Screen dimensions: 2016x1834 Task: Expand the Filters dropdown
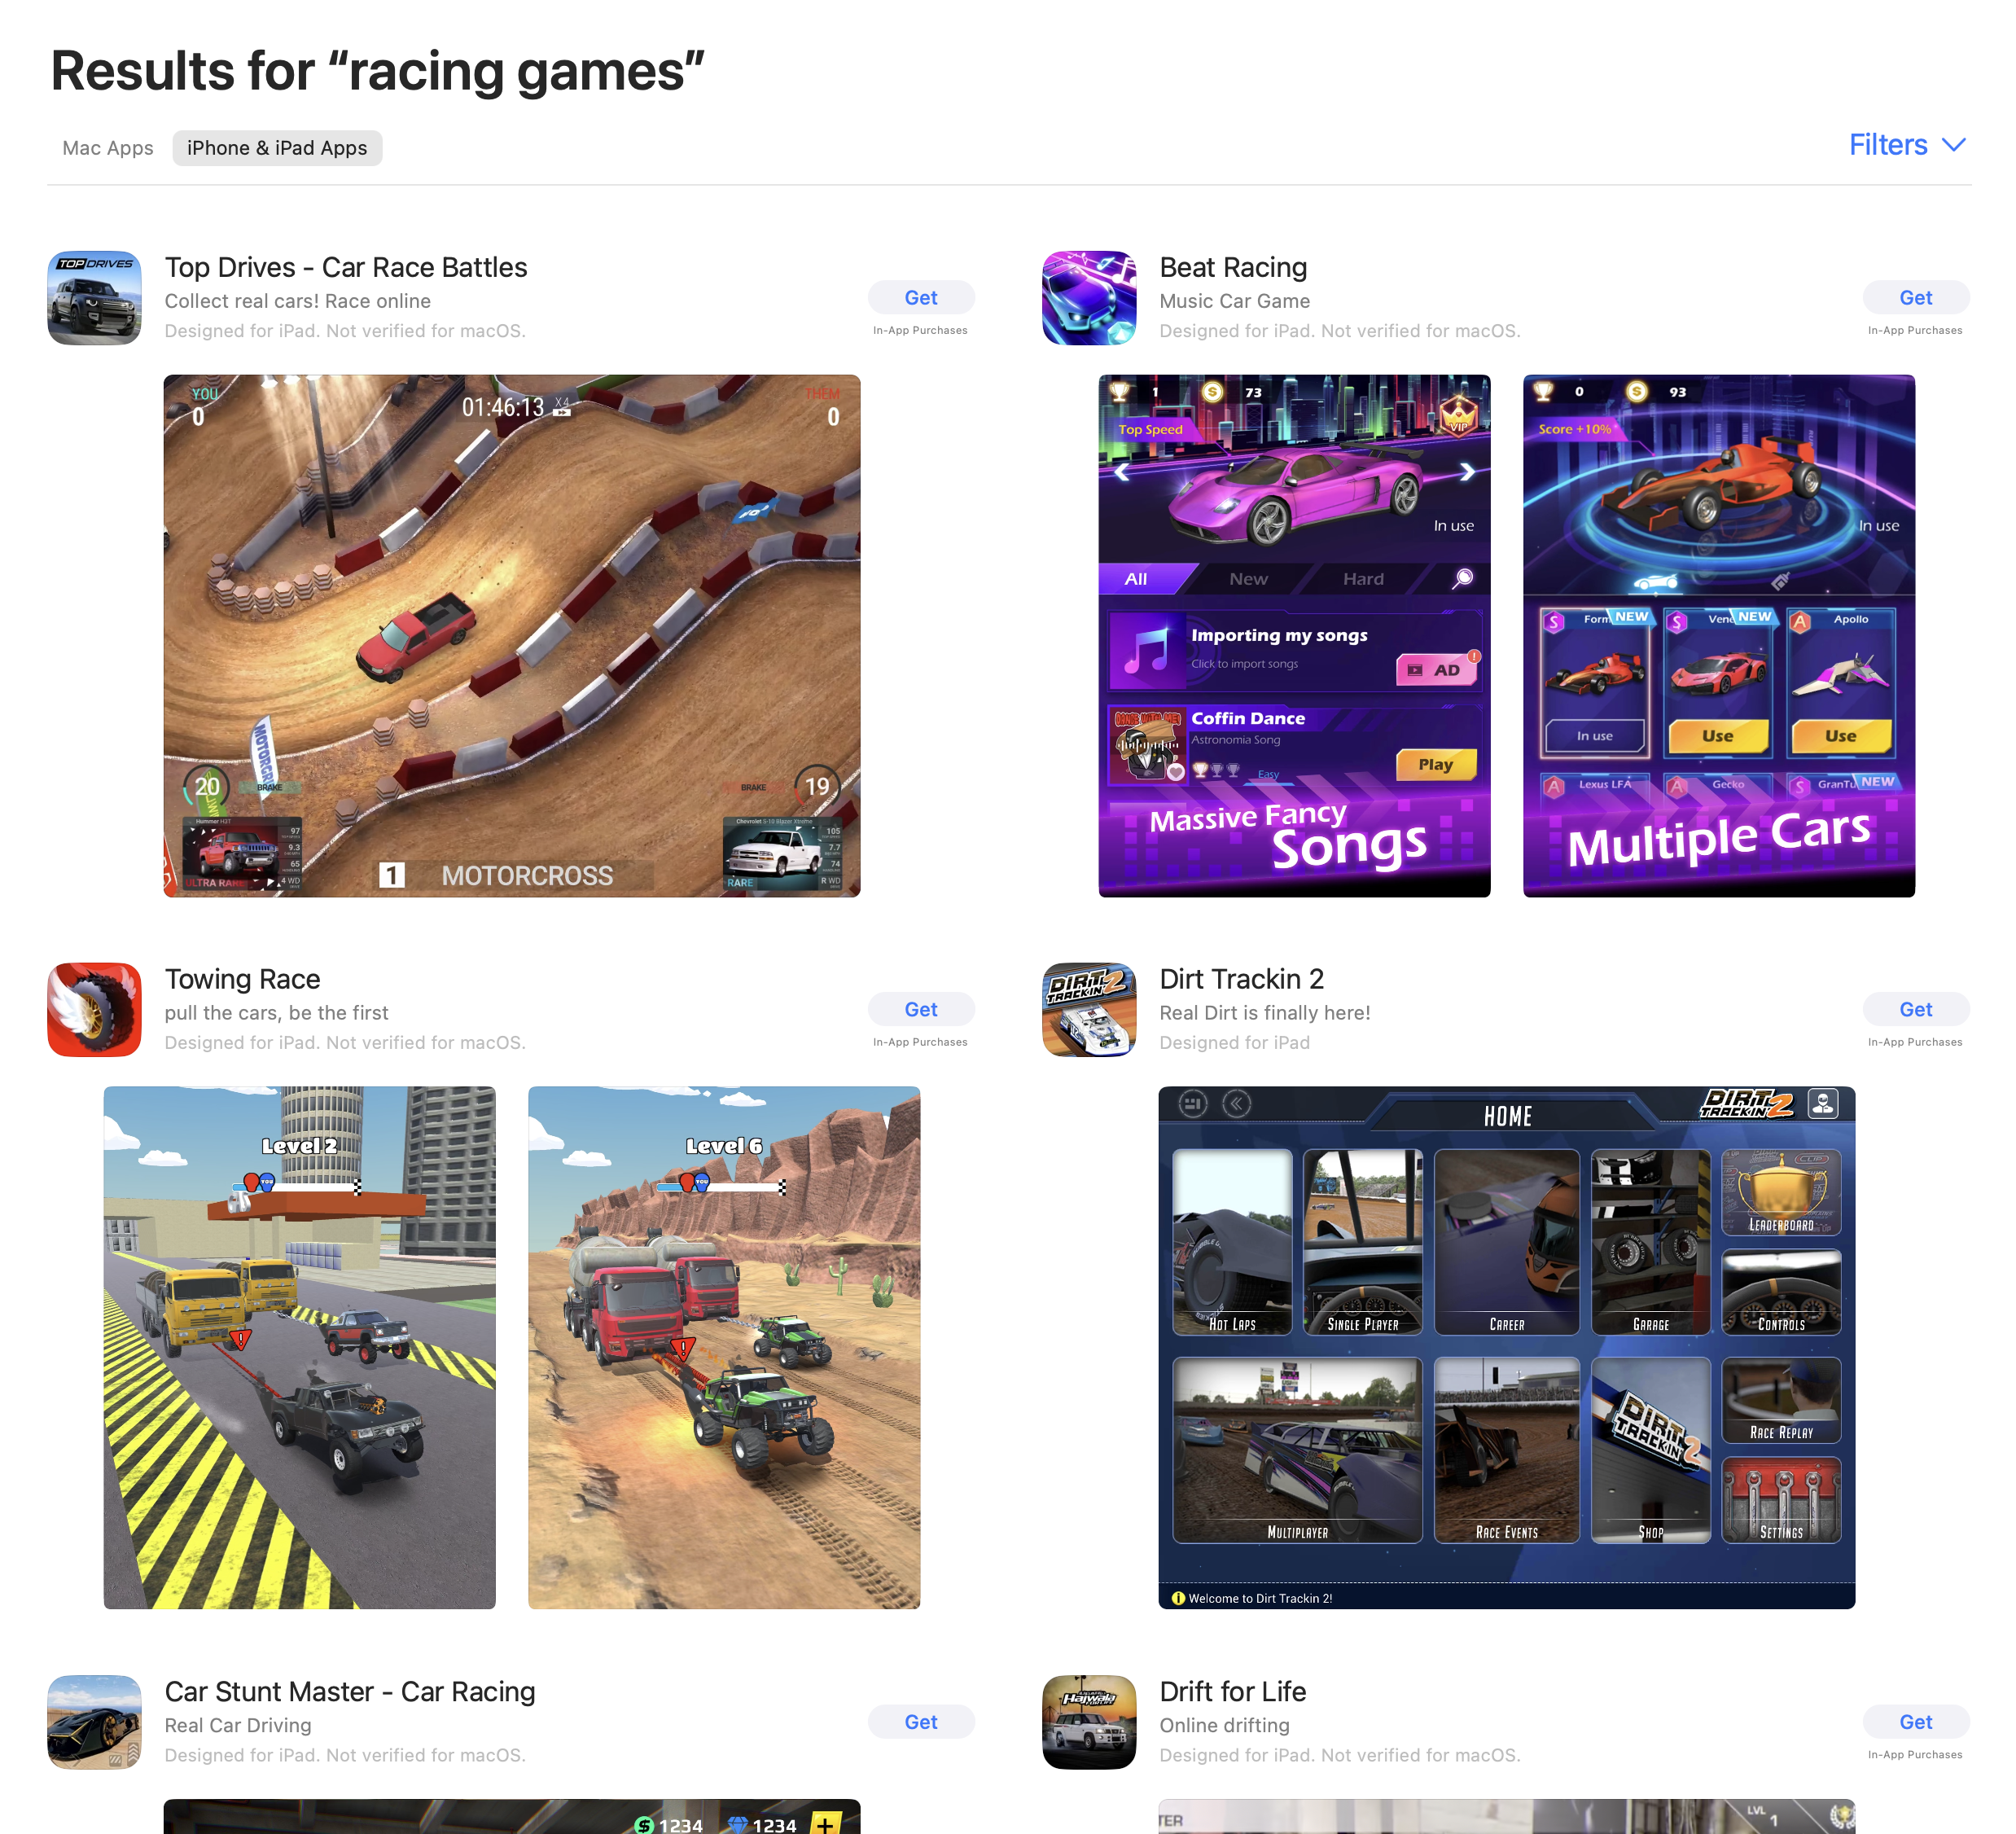tap(1907, 145)
